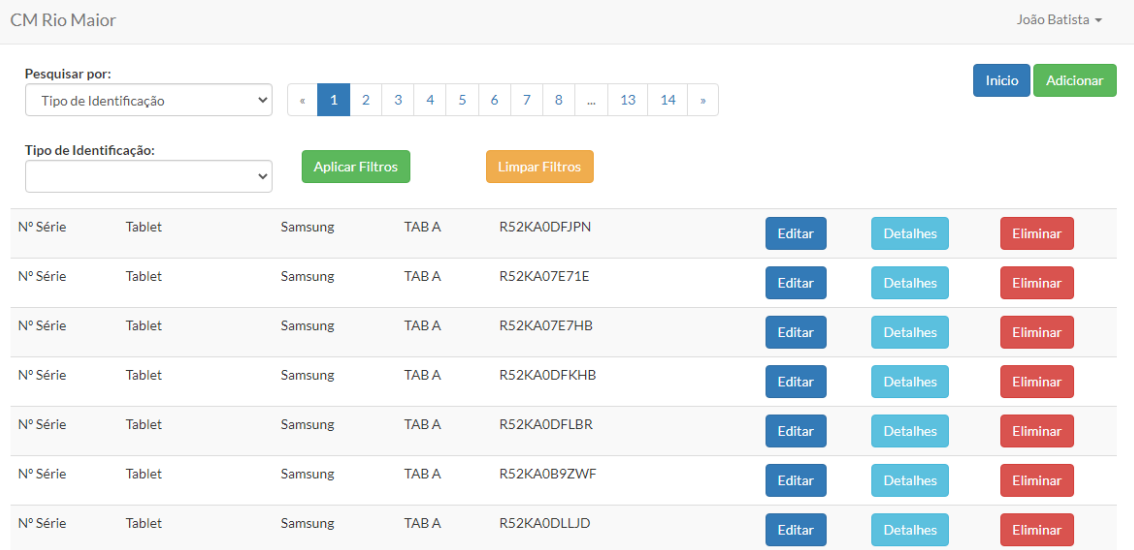The image size is (1134, 550).
Task: Jump to pagination page 13
Action: coord(628,100)
